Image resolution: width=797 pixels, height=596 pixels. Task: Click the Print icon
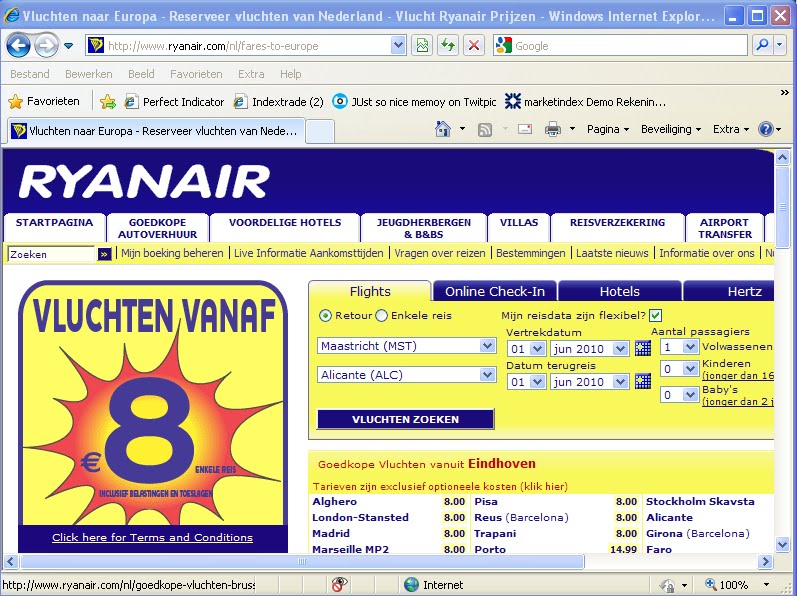553,130
